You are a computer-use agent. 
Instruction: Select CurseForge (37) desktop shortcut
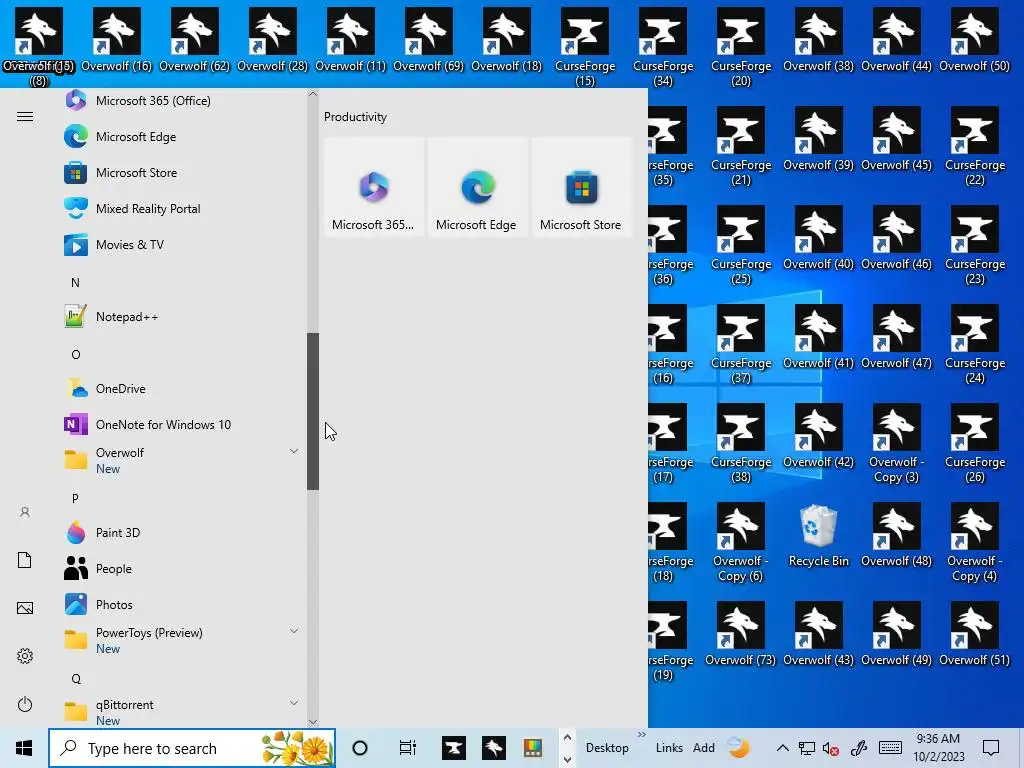point(741,345)
